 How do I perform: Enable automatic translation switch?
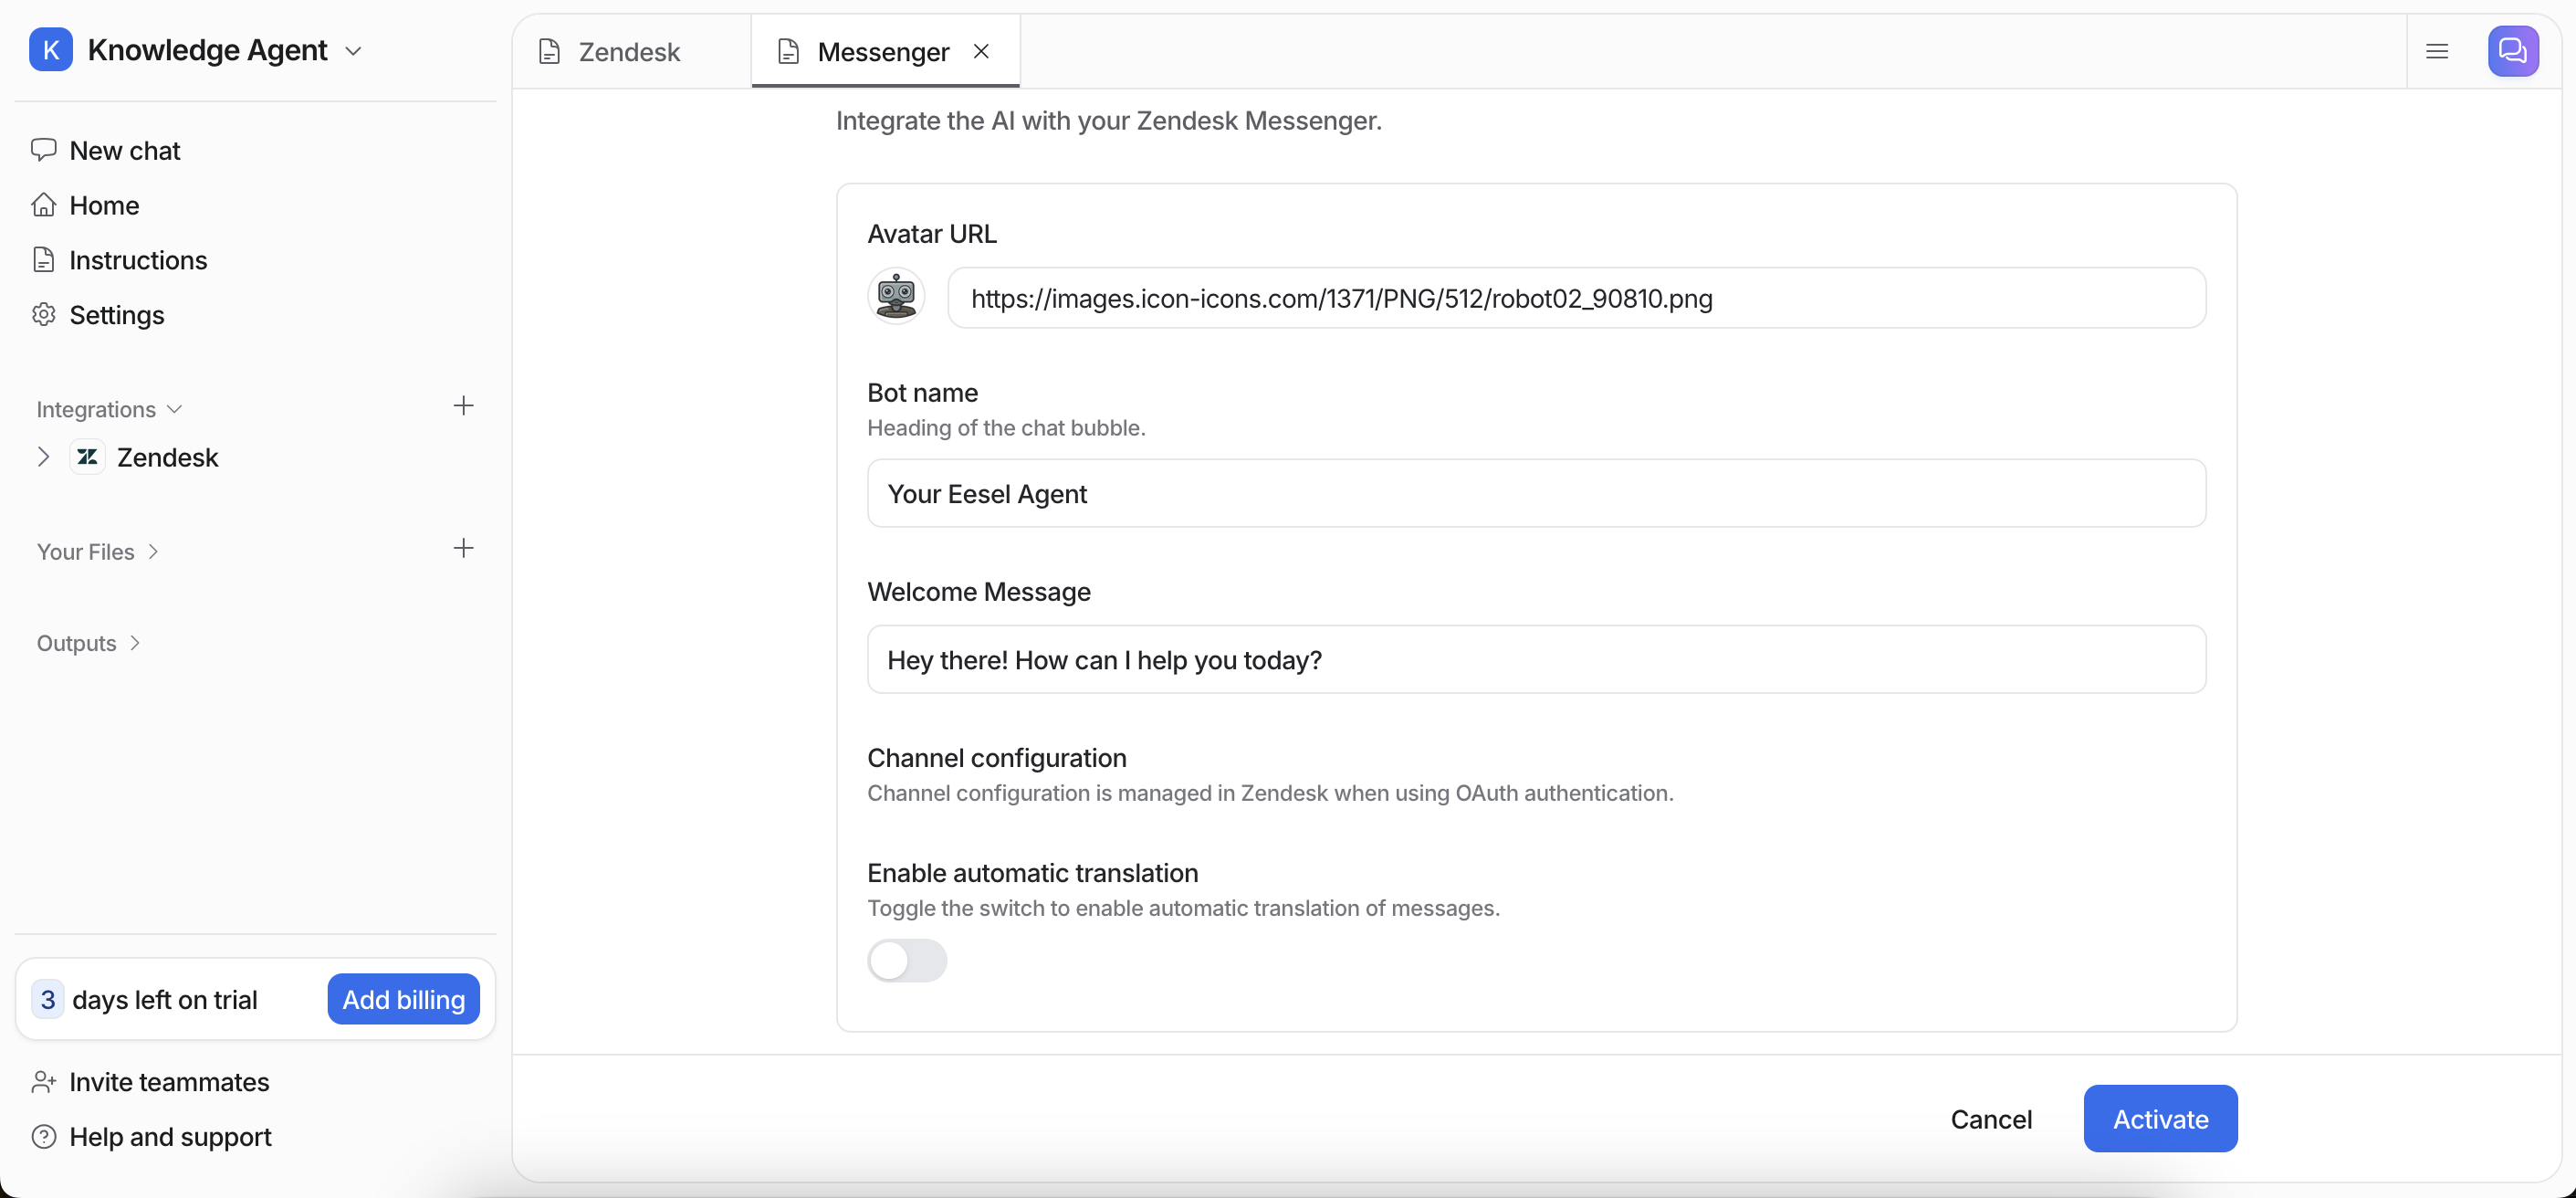coord(906,960)
